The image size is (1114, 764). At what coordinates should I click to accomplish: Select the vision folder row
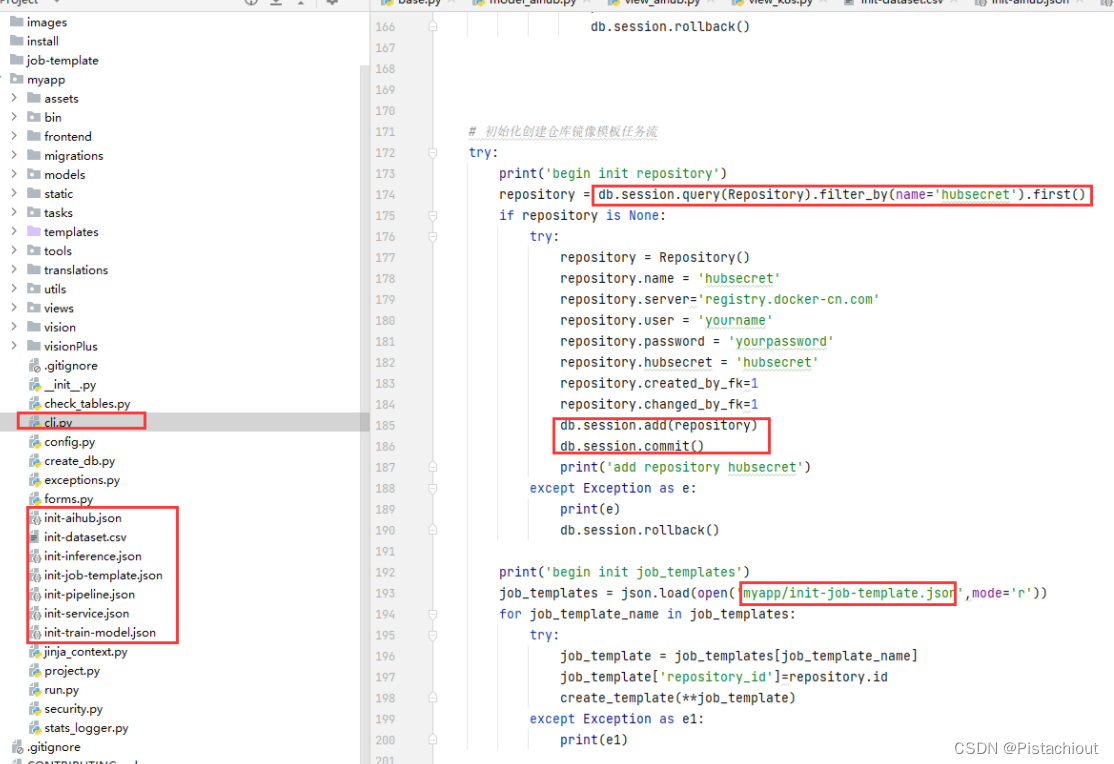coord(185,327)
